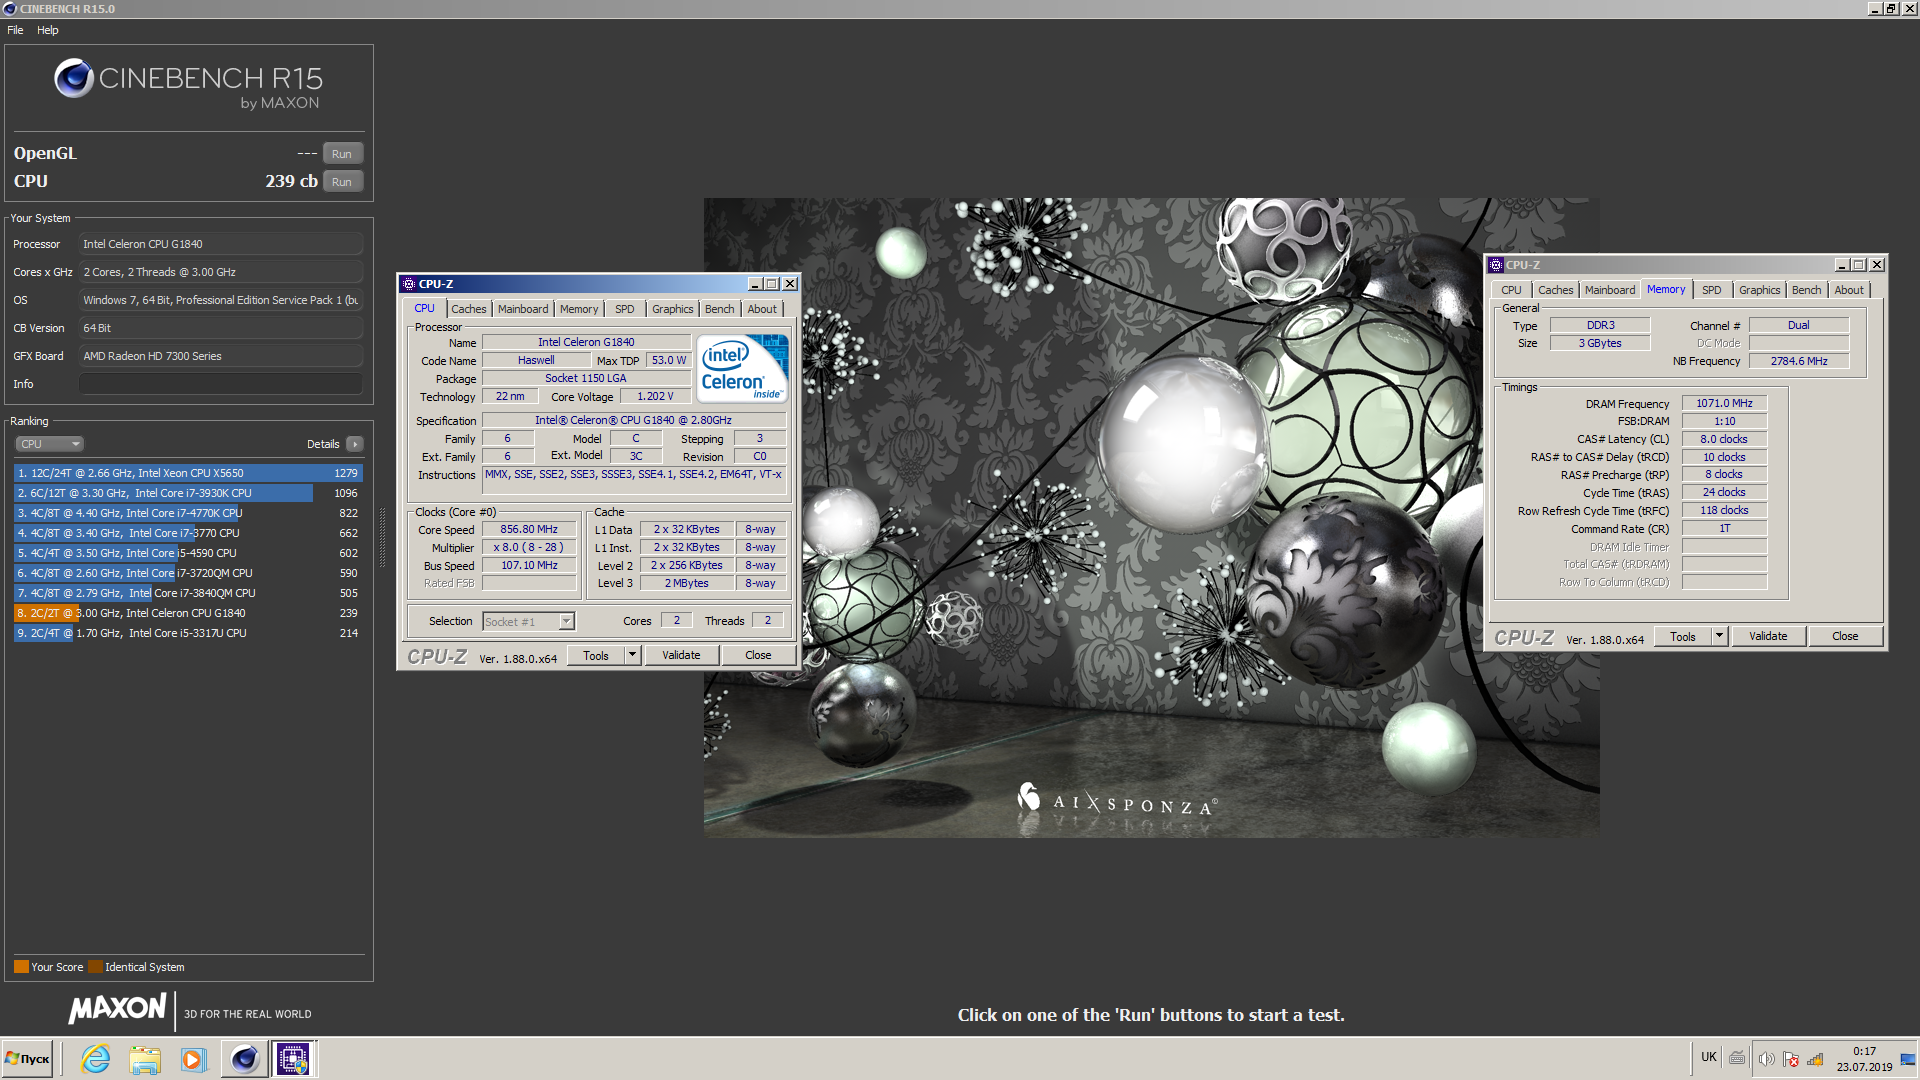Click Close in the left CPU-Z window
This screenshot has width=1920, height=1080.
point(758,655)
